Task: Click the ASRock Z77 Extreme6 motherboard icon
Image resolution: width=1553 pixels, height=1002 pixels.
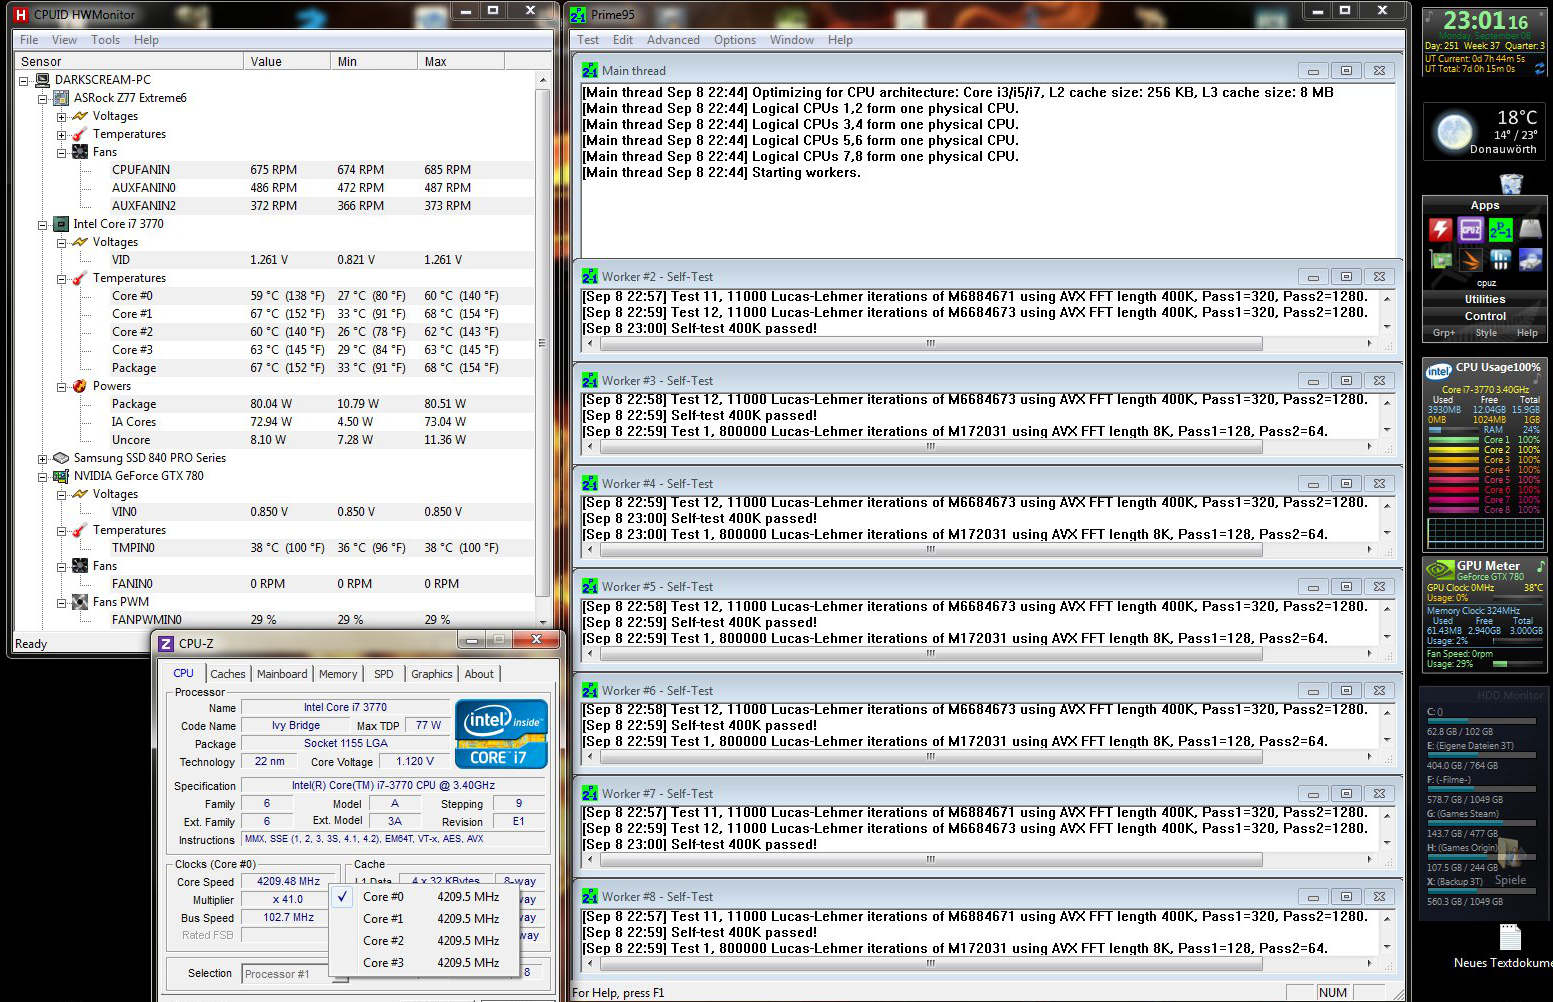Action: click(x=61, y=98)
